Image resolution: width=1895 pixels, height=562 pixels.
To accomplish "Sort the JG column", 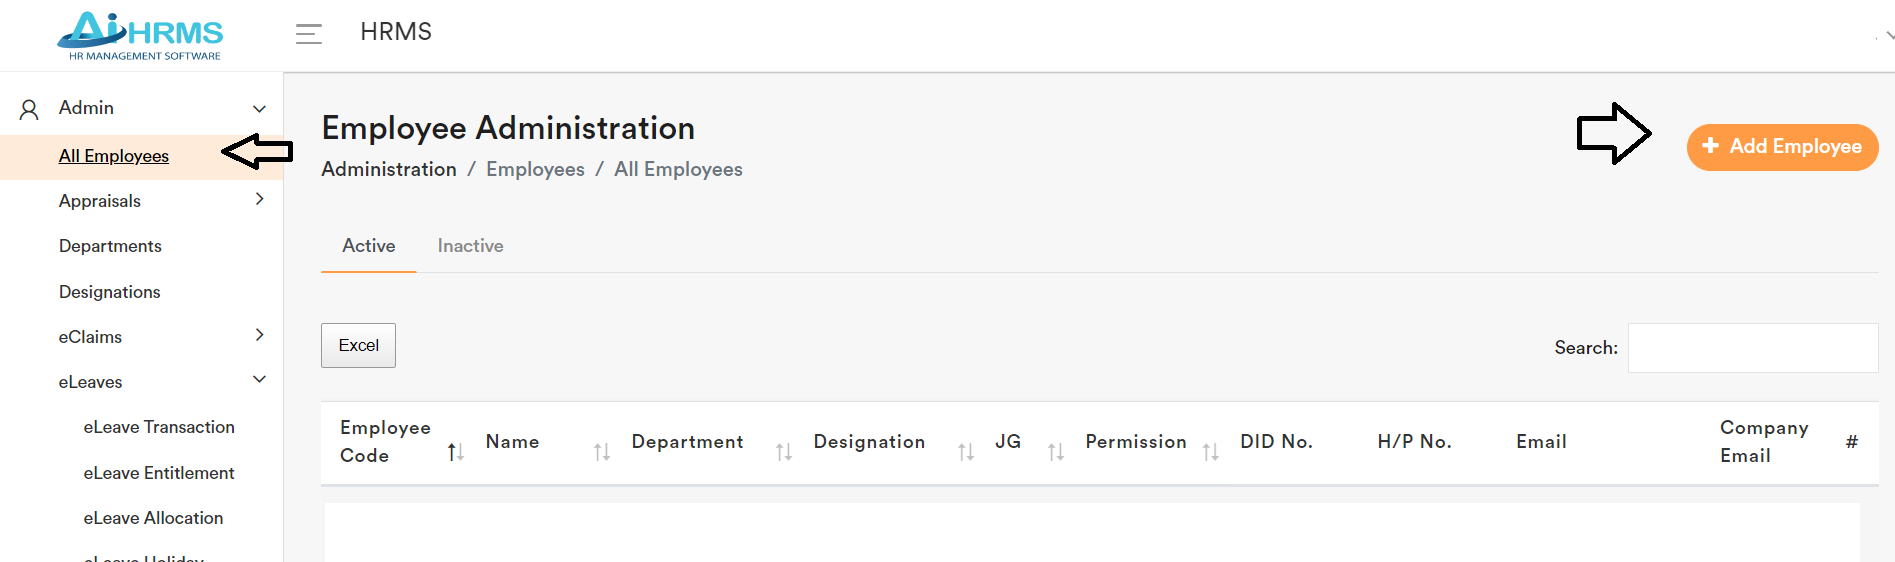I will click(x=1056, y=452).
